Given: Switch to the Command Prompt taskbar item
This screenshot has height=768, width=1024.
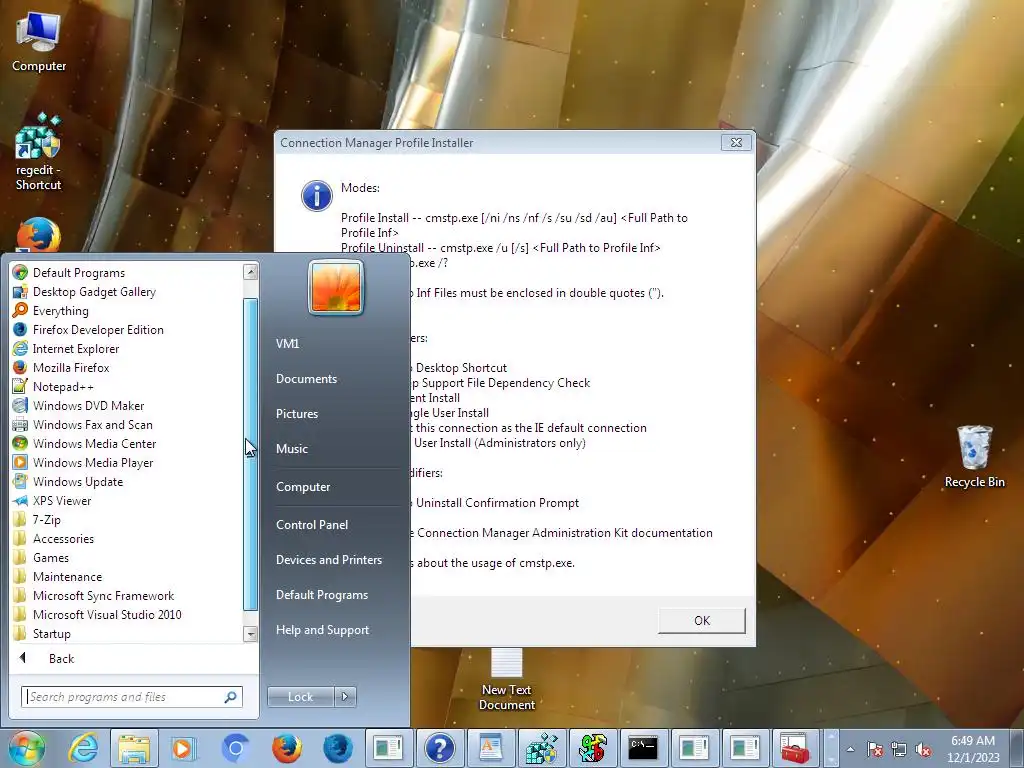Looking at the screenshot, I should (x=643, y=748).
